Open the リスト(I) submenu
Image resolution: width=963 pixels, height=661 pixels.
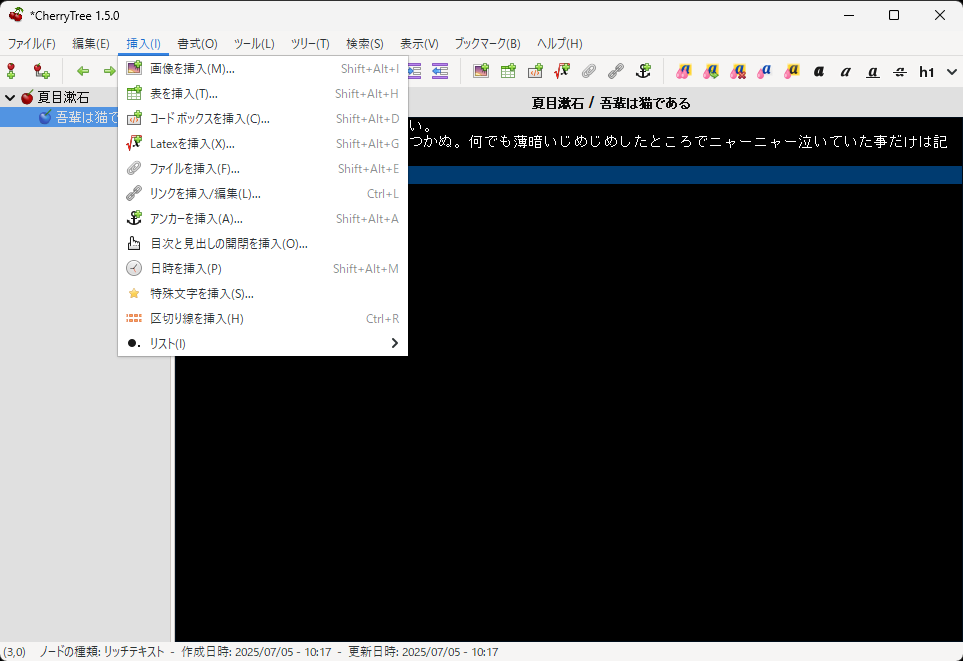coord(263,343)
